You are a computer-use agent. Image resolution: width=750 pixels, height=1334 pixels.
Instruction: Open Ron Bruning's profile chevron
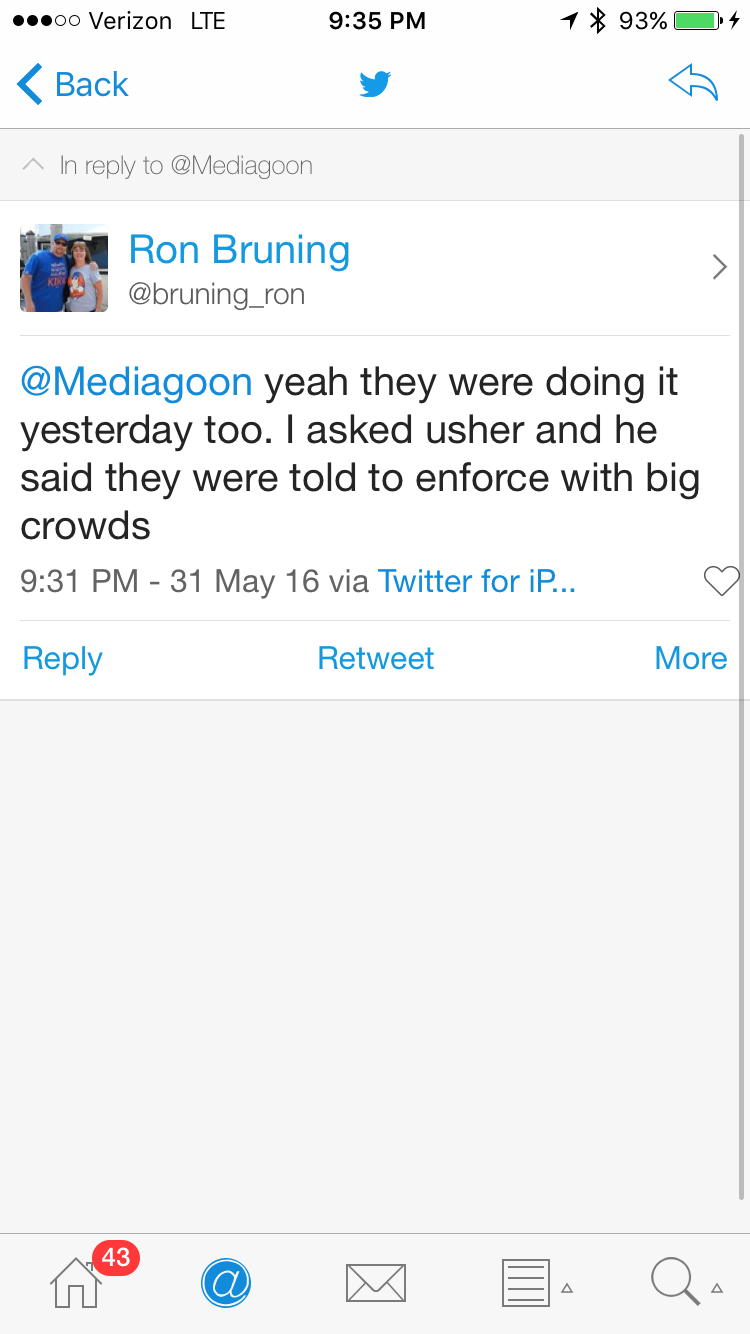pos(719,267)
